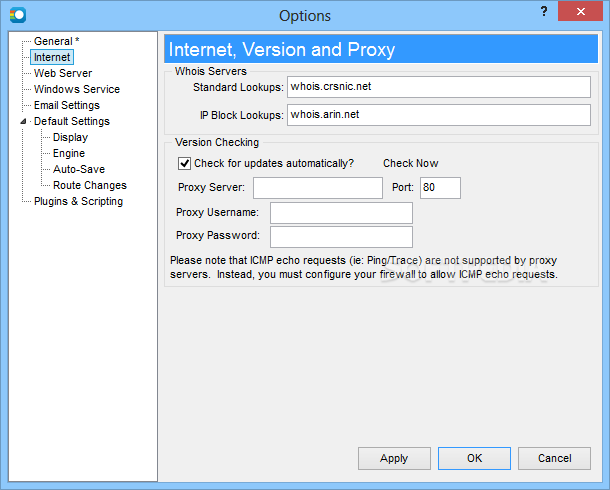Go to Email Settings page

click(67, 105)
